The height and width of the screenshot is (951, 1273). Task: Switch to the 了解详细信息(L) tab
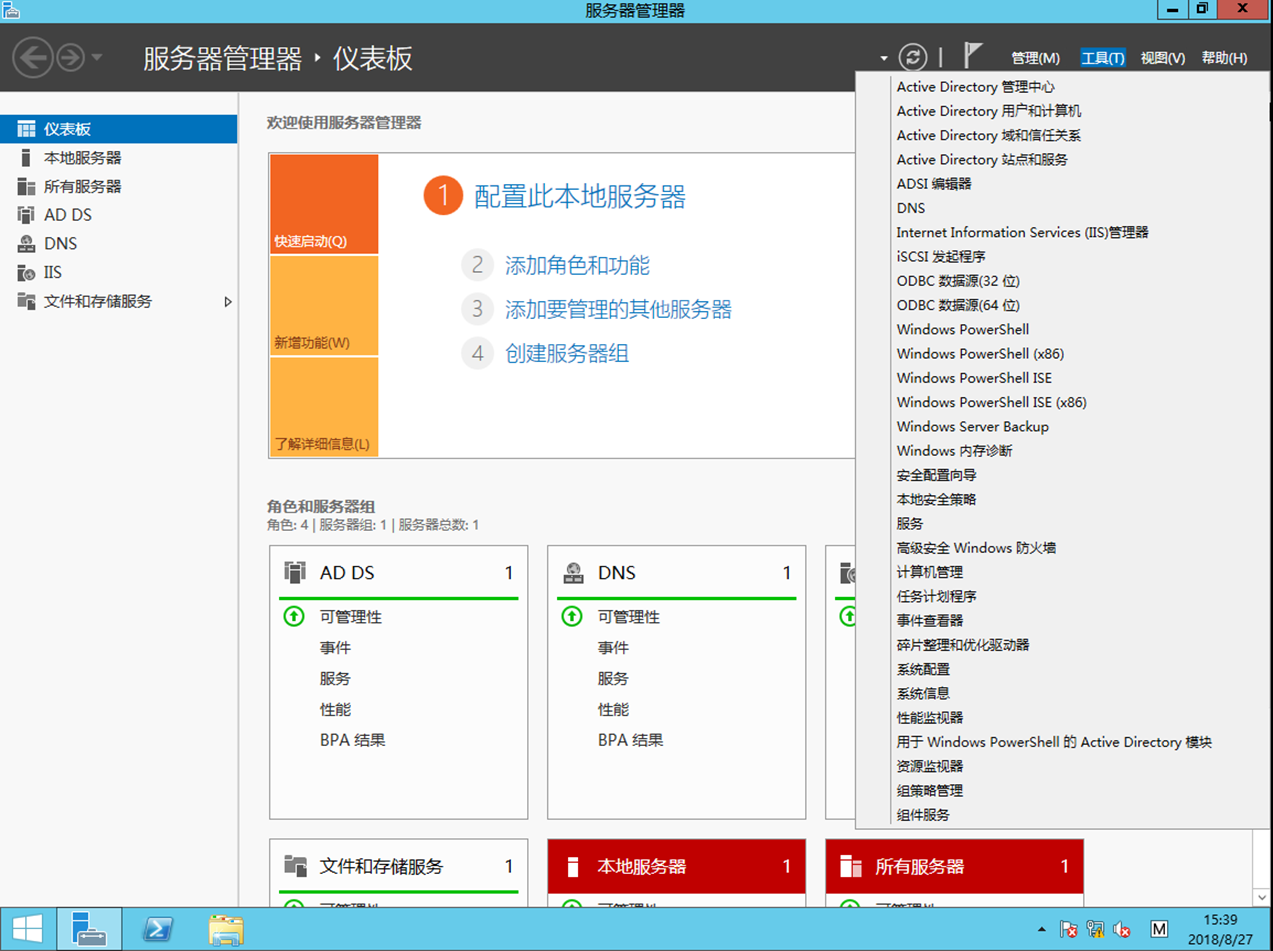324,407
